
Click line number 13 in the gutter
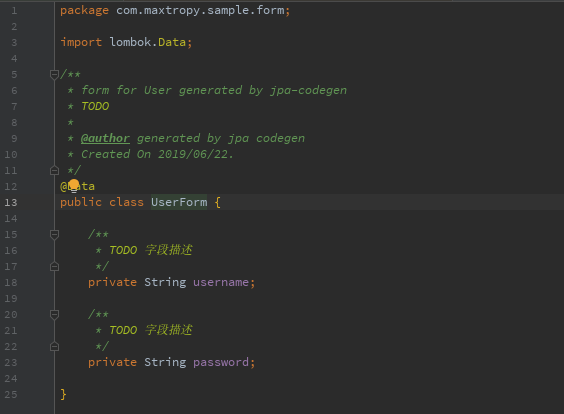(11, 203)
